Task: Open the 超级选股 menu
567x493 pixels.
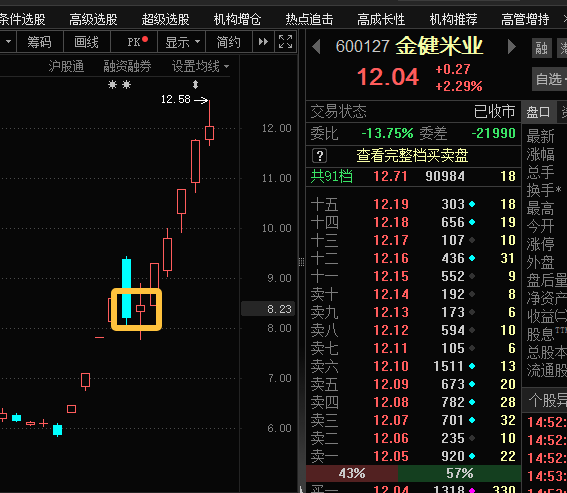Action: click(x=165, y=19)
